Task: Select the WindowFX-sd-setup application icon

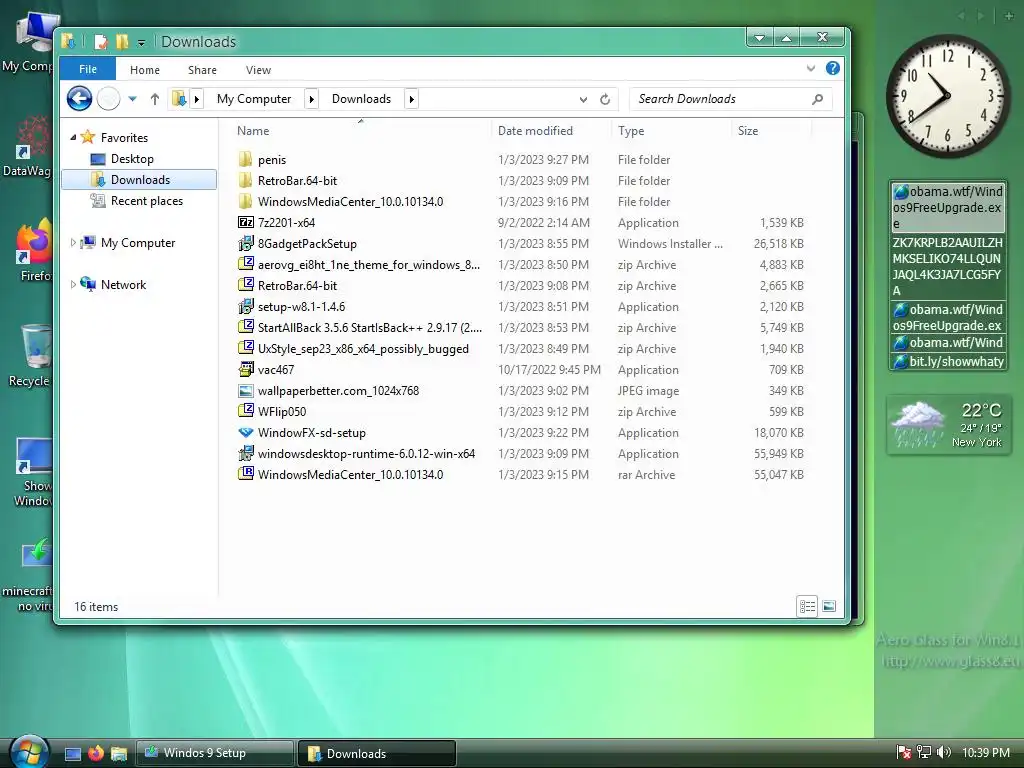Action: click(246, 432)
